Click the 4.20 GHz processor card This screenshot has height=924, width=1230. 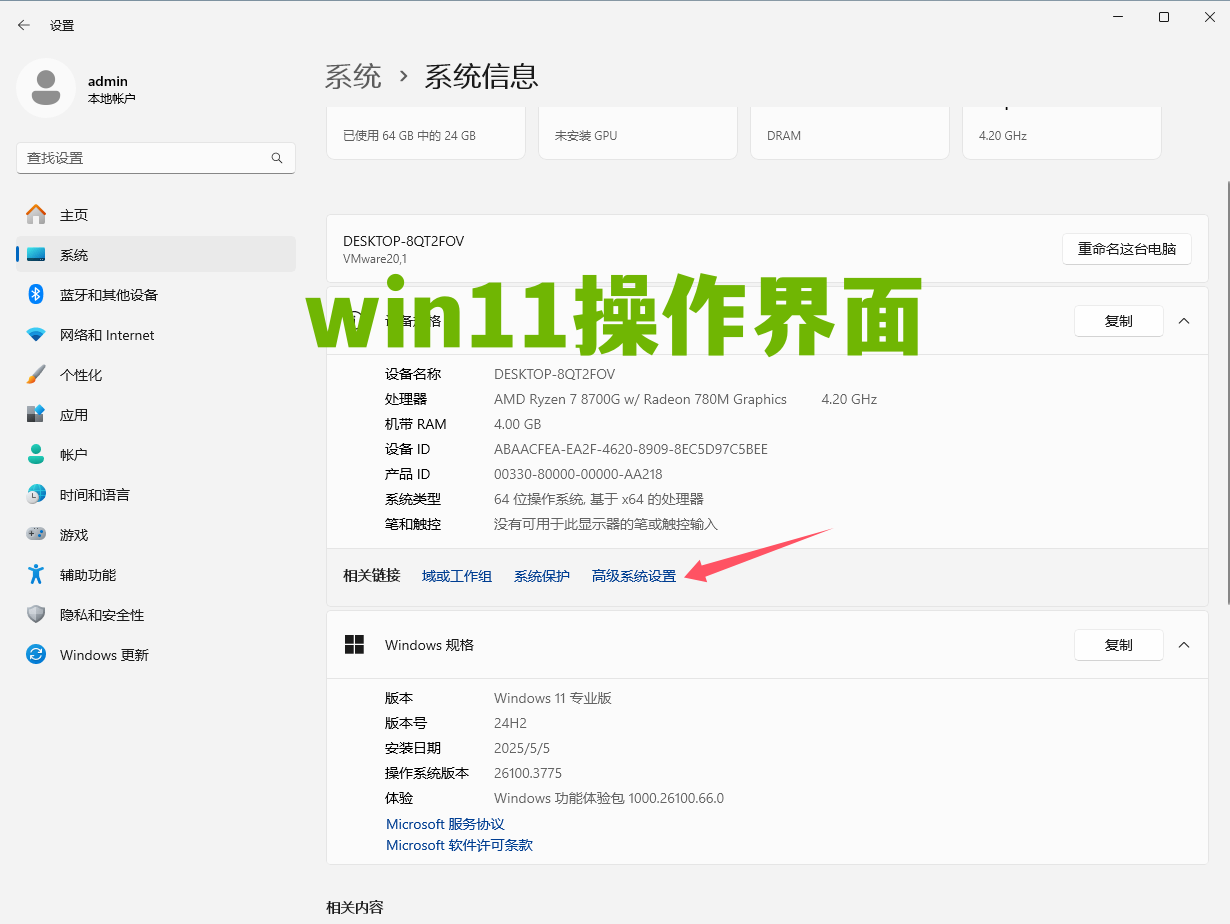tap(1062, 132)
